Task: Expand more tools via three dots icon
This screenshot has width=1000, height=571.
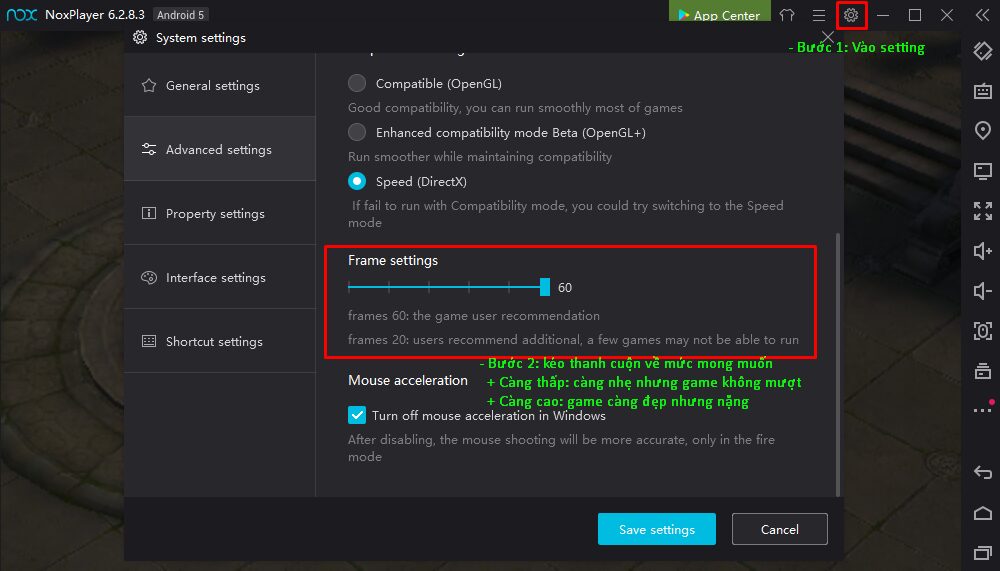Action: click(x=982, y=410)
